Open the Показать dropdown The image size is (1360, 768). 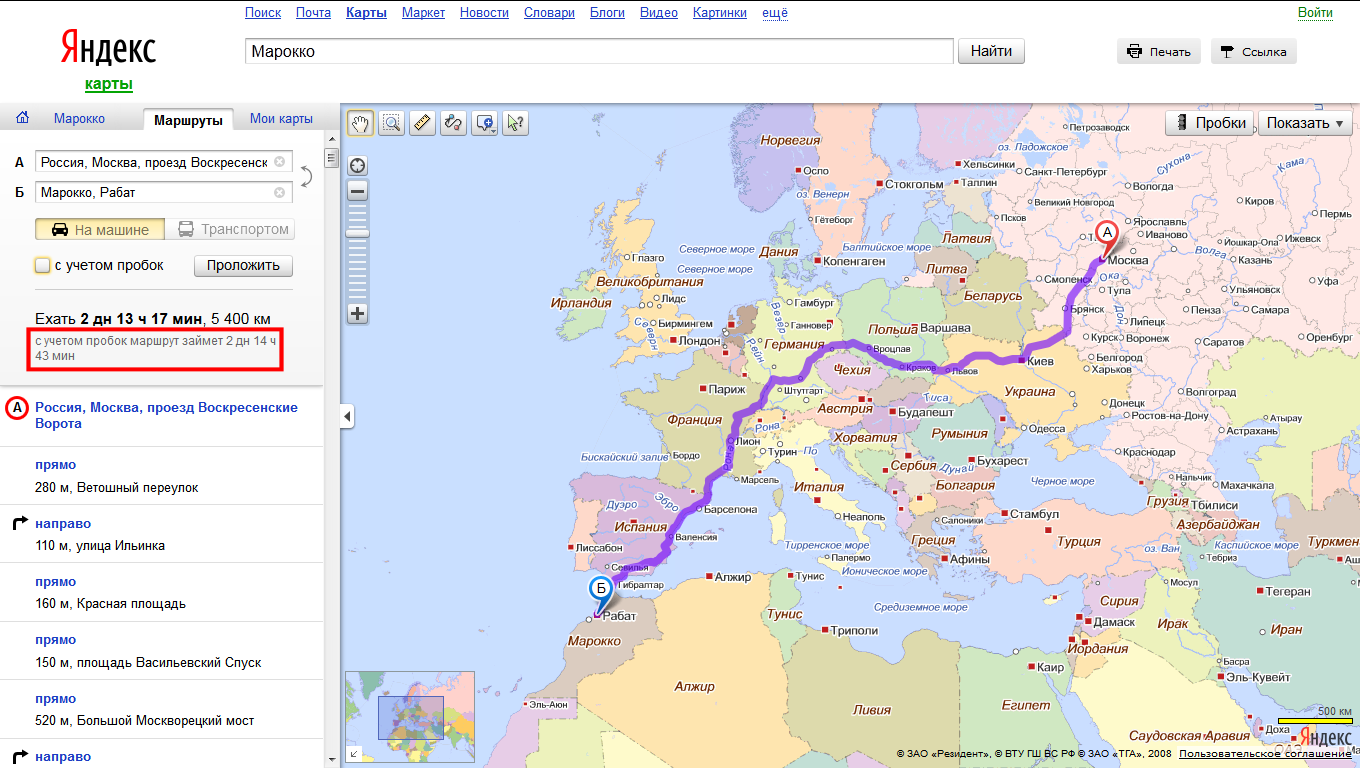point(1305,123)
